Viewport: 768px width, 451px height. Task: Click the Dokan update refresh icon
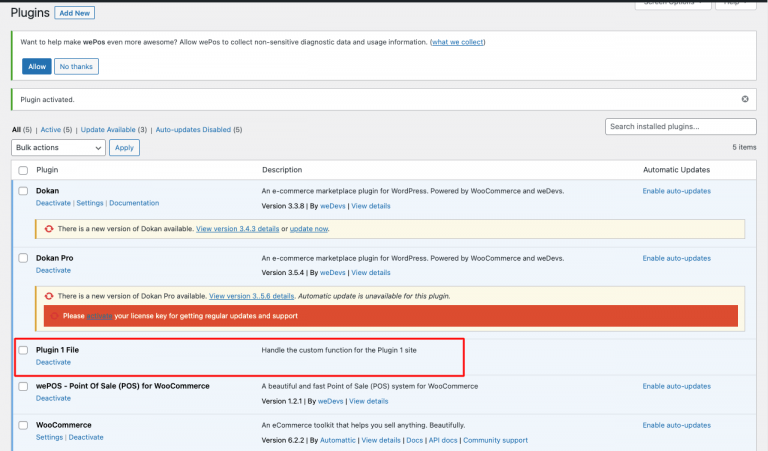(x=49, y=229)
